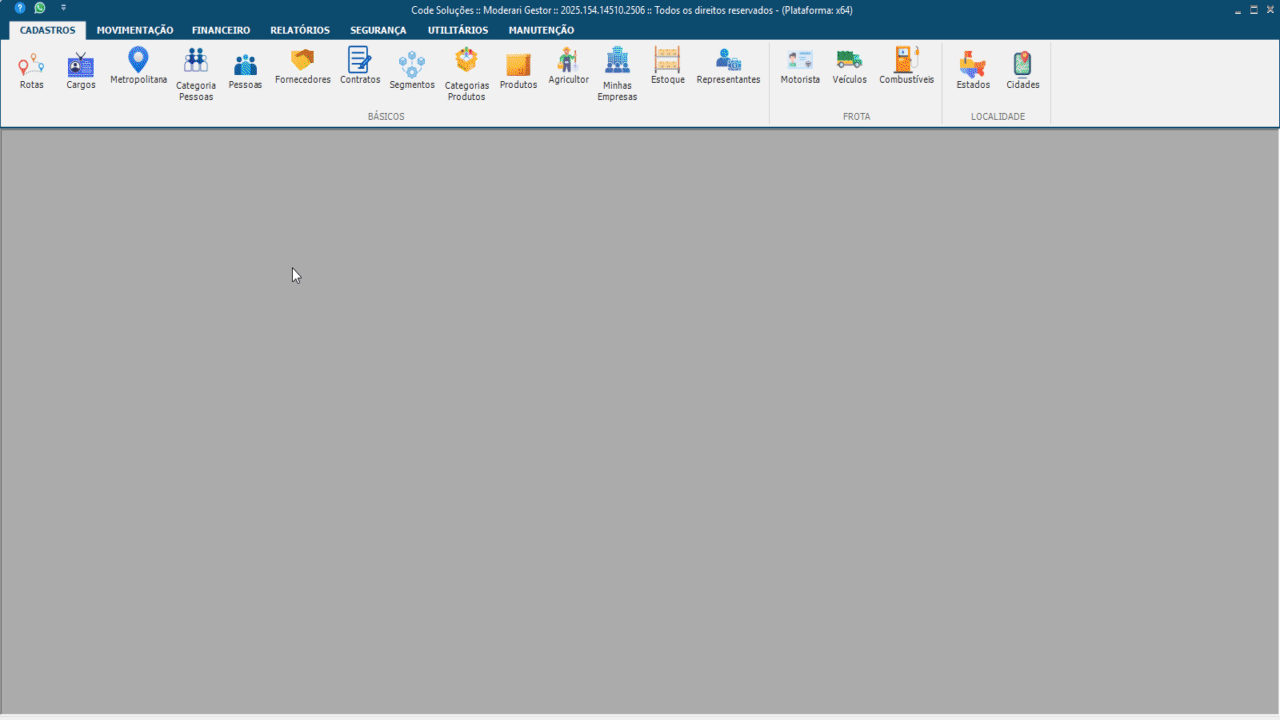This screenshot has width=1280, height=720.
Task: Open the Agricultor registration
Action: [568, 67]
